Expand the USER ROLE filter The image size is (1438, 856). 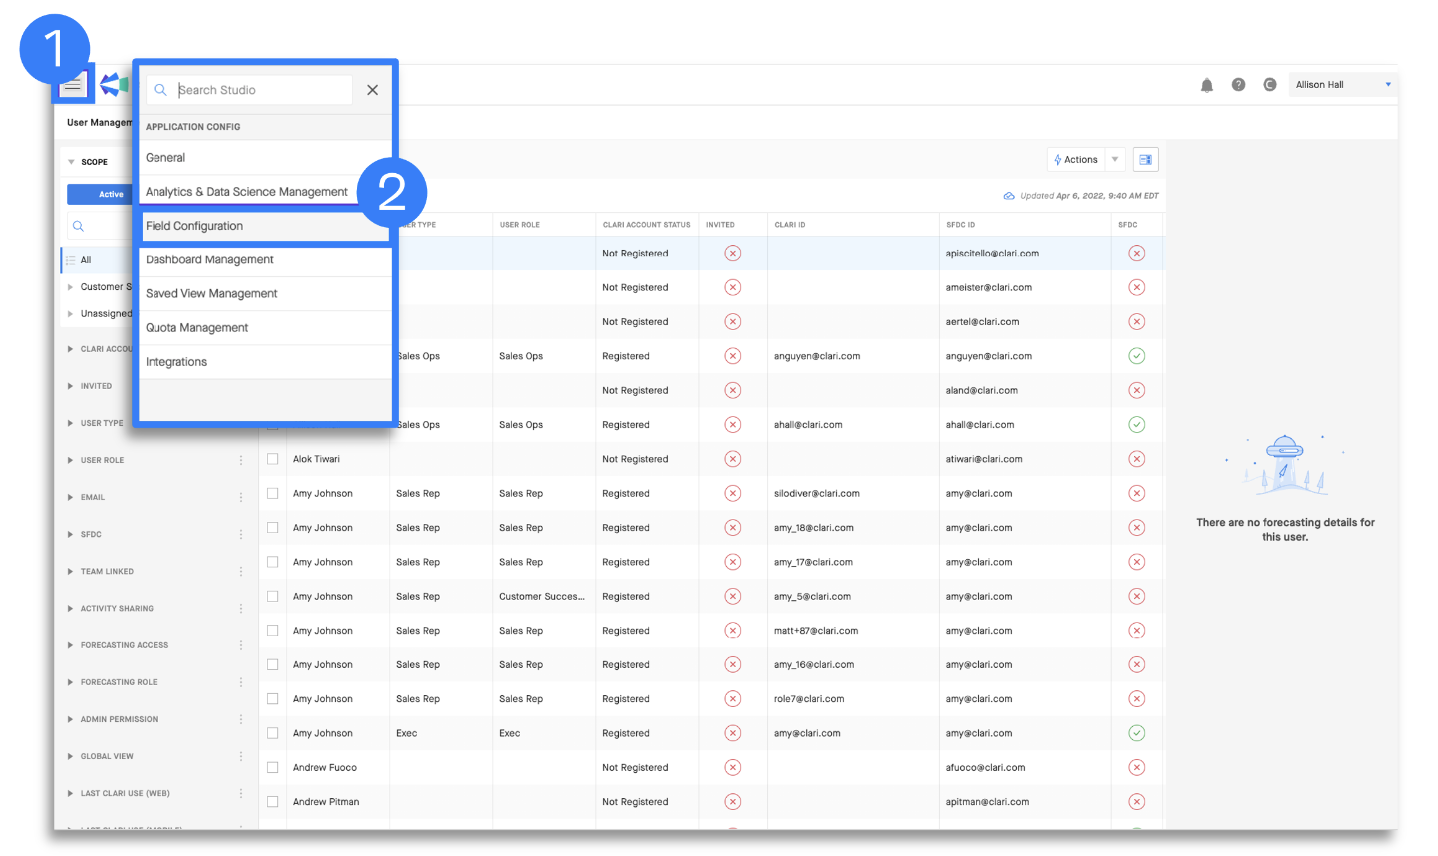pos(70,460)
